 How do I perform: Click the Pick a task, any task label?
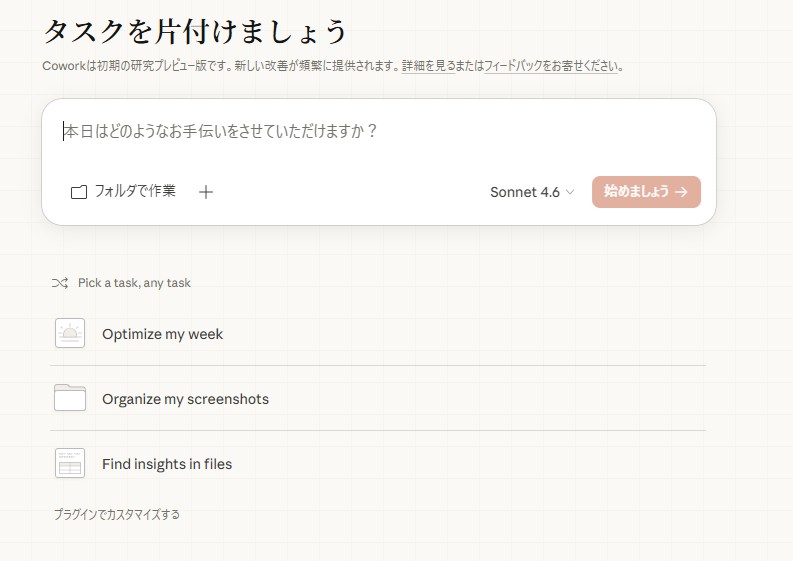point(134,283)
